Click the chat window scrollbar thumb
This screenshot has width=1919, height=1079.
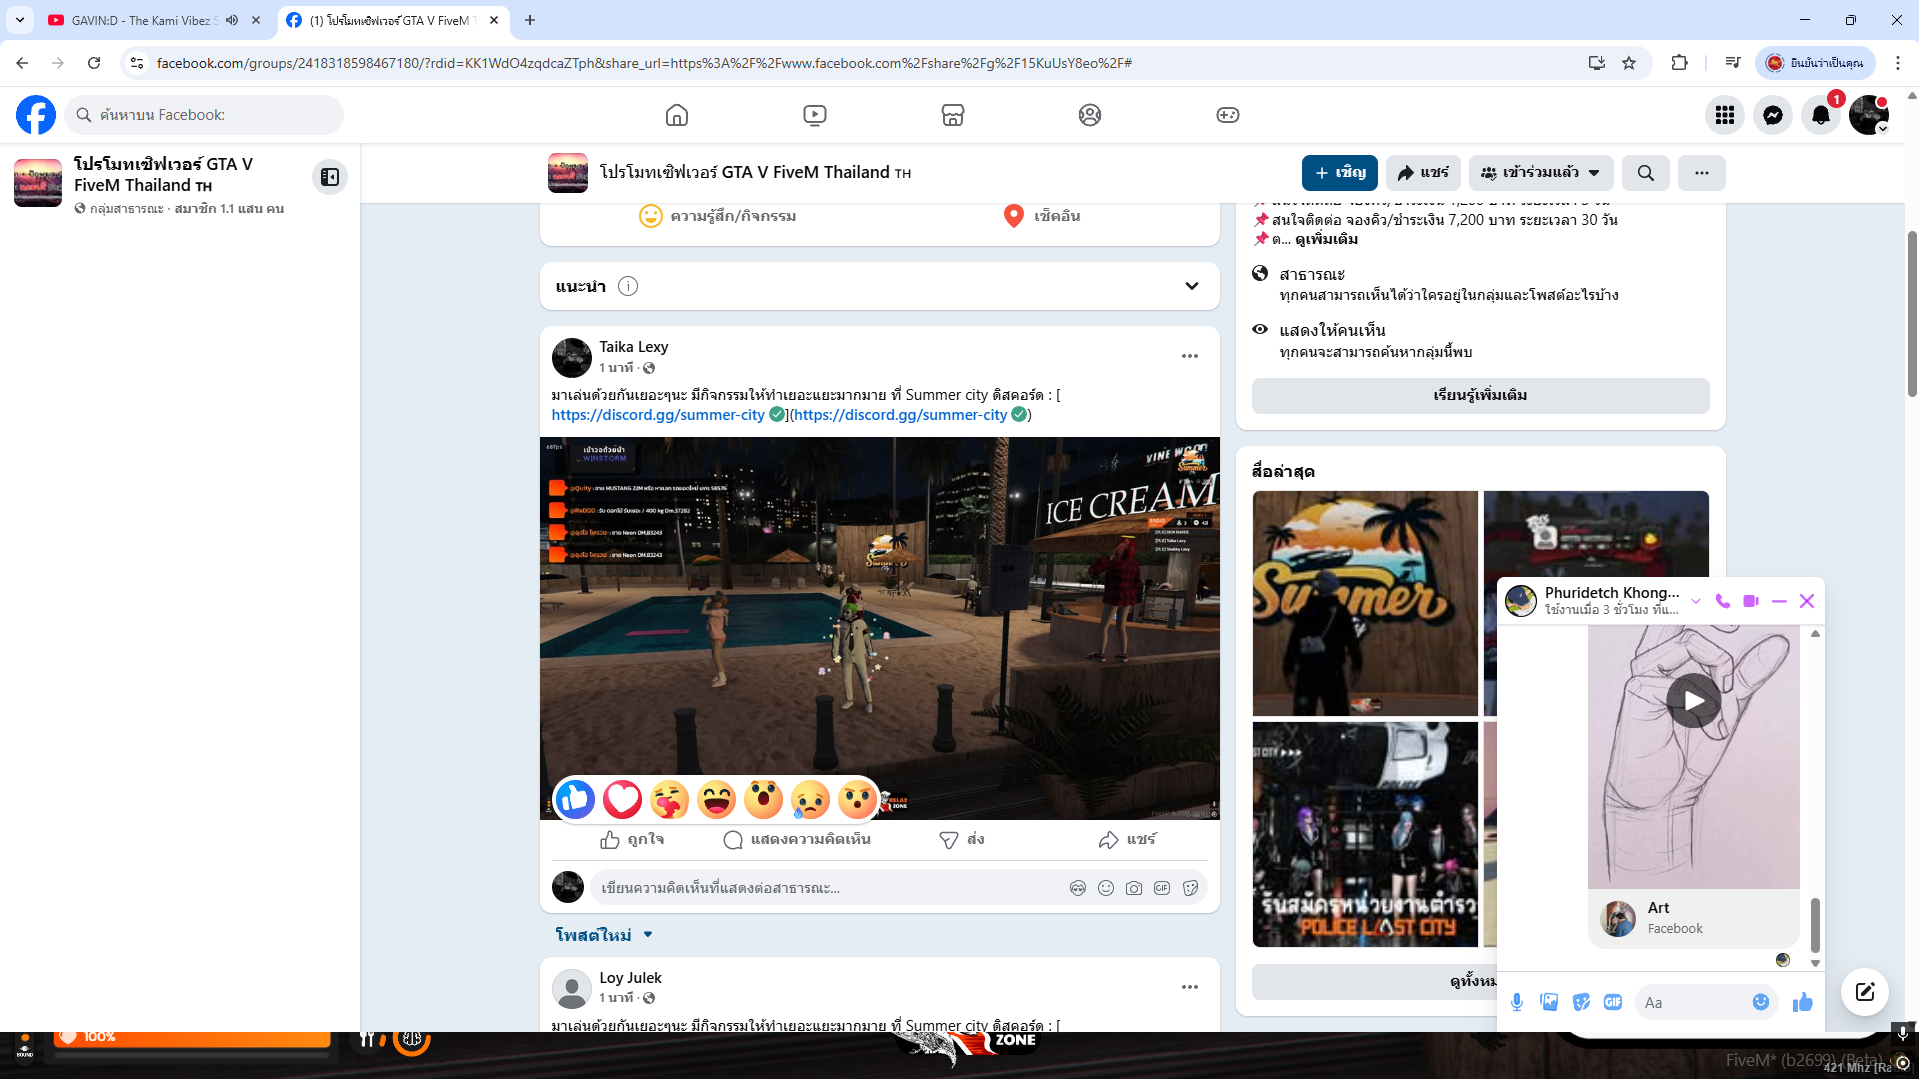tap(1815, 924)
